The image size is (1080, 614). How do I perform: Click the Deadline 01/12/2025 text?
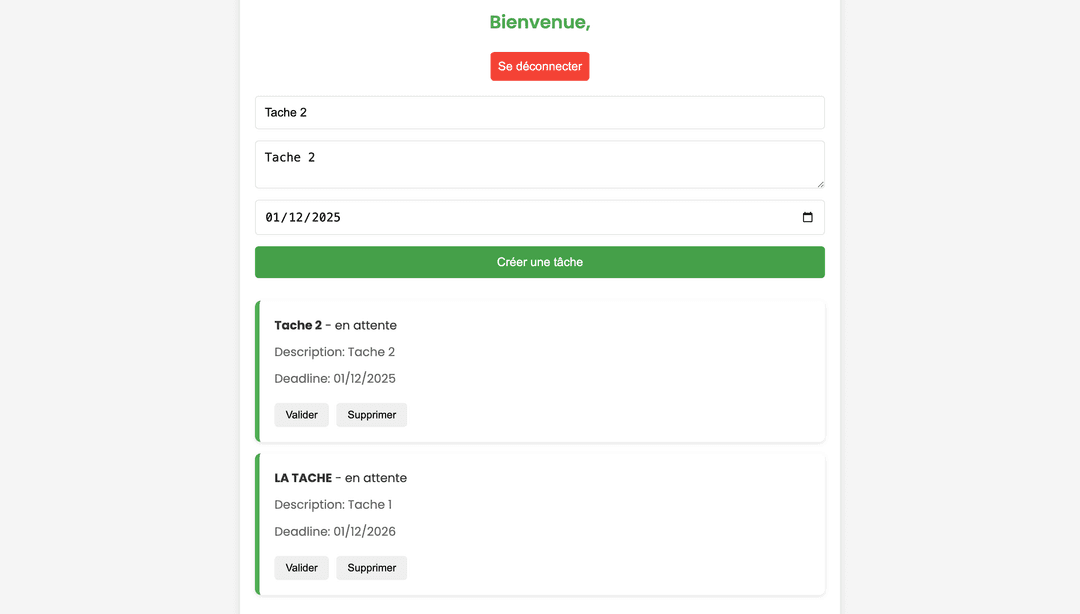coord(335,378)
